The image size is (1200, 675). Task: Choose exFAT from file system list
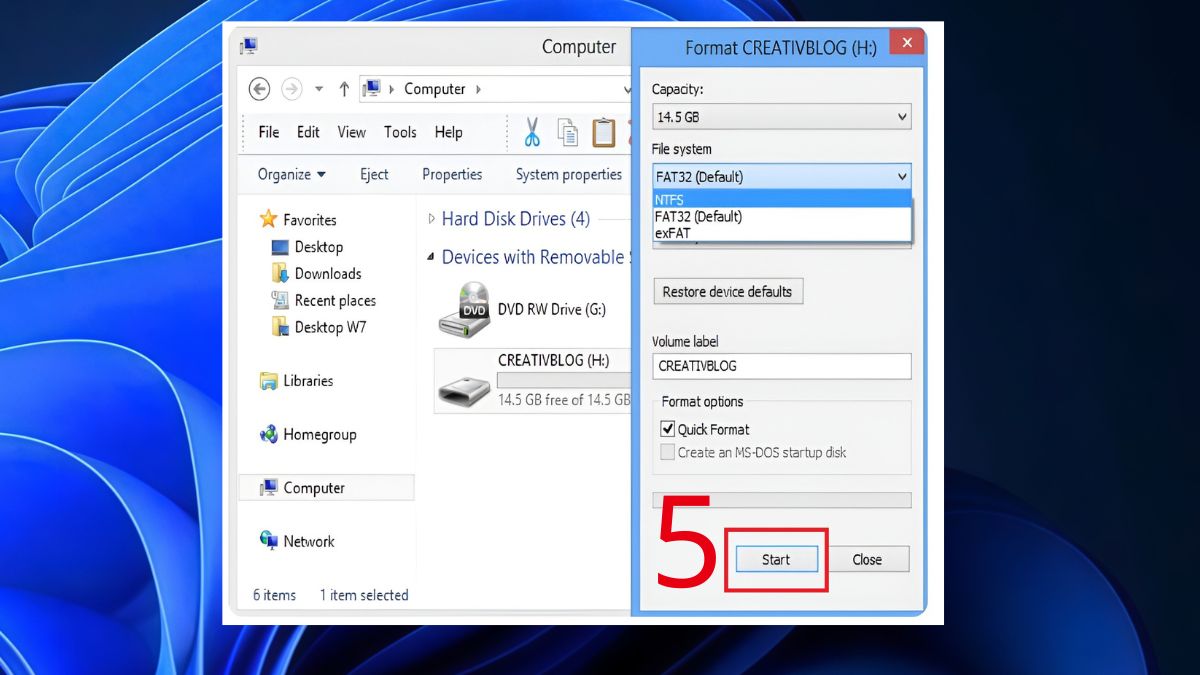click(x=782, y=232)
